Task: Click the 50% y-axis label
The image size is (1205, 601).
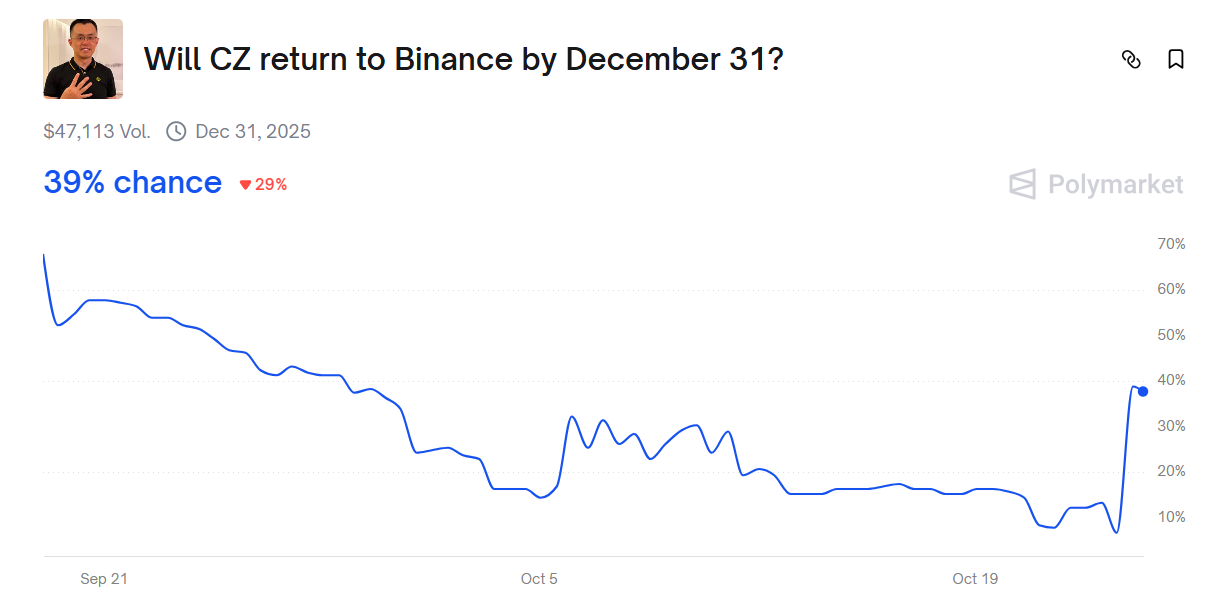Action: coord(1171,335)
